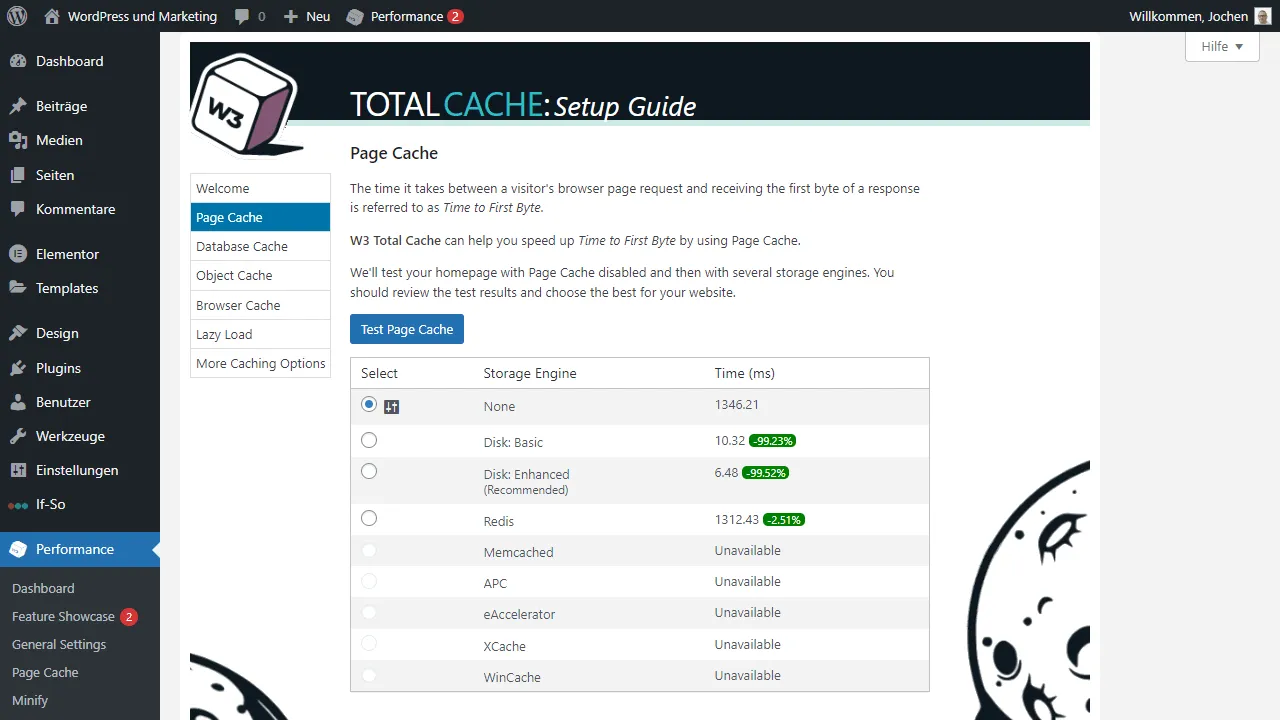The image size is (1280, 720).
Task: Click the red Feature Showcase notification badge
Action: (129, 617)
